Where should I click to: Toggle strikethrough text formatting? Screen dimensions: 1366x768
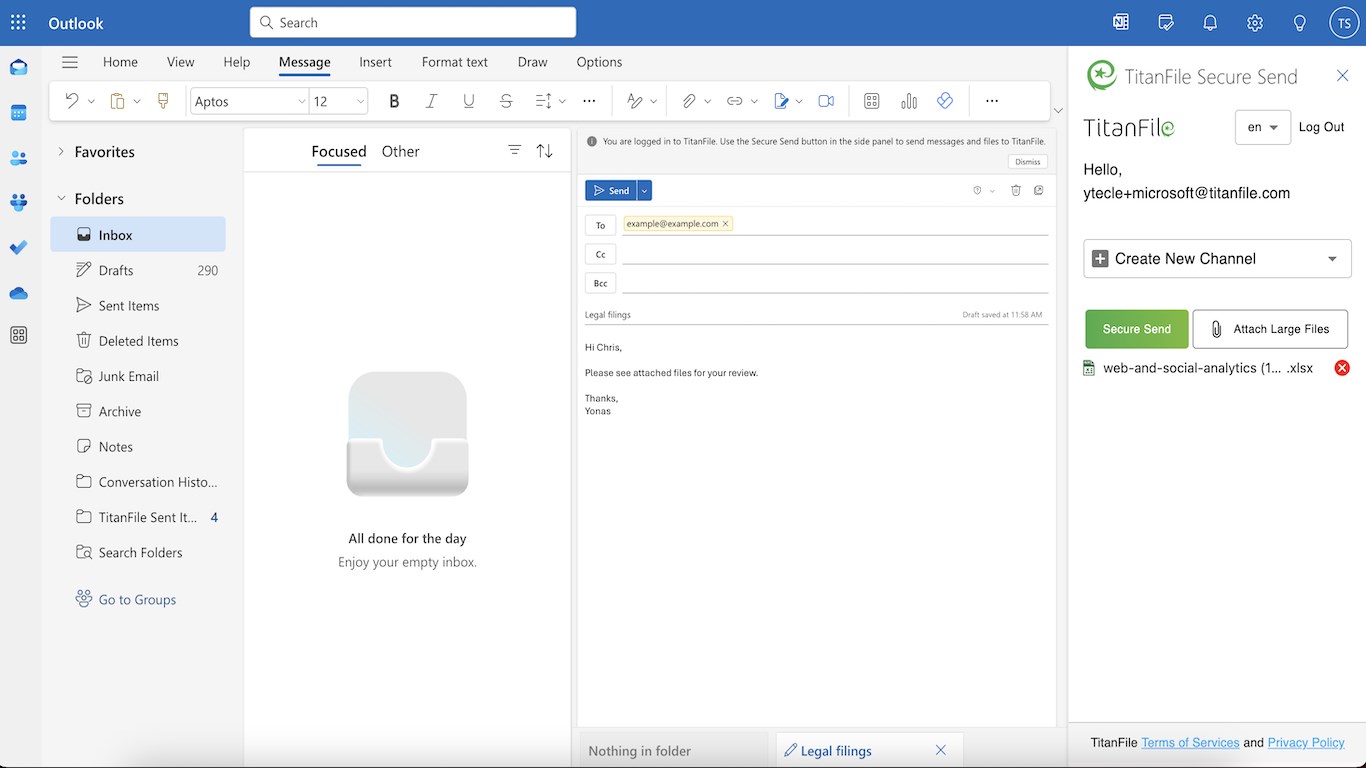[506, 101]
